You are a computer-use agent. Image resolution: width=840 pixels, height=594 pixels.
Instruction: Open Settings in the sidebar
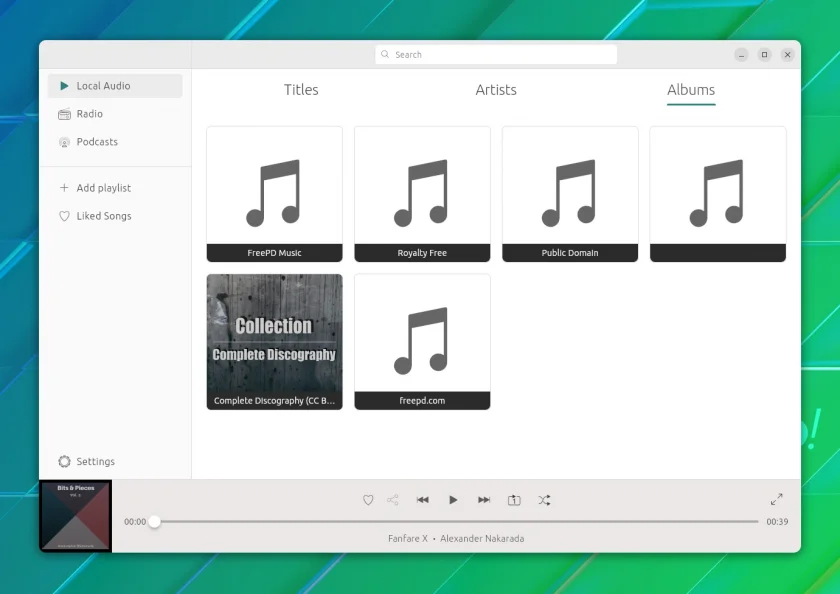click(x=115, y=461)
